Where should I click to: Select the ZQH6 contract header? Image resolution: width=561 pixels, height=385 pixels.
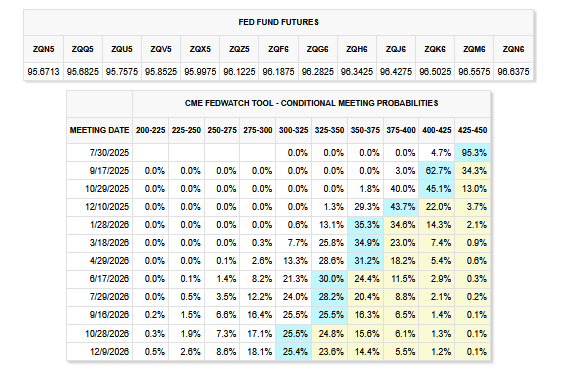[x=357, y=49]
